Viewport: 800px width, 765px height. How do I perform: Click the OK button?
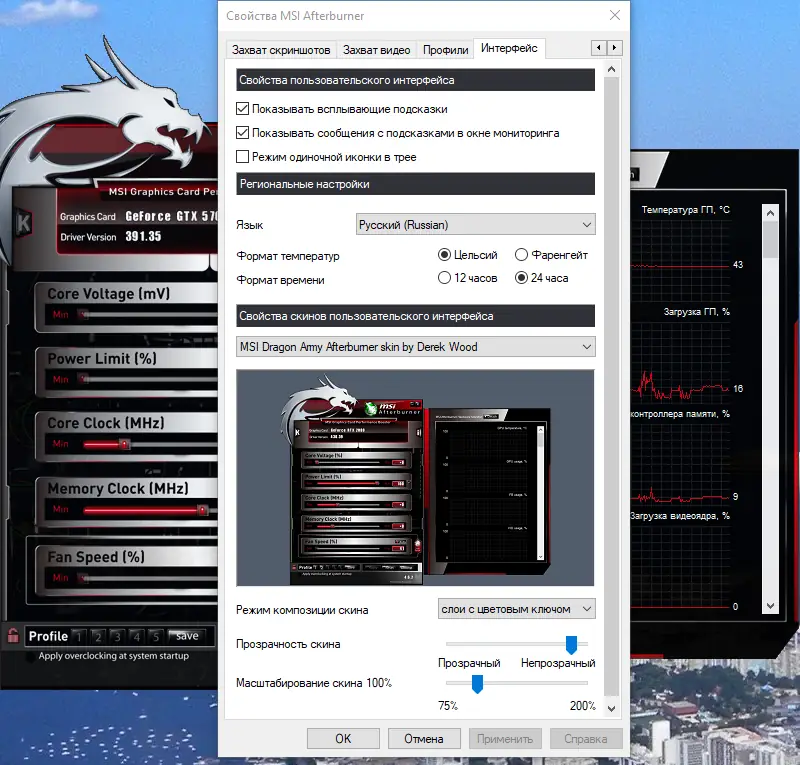coord(343,738)
